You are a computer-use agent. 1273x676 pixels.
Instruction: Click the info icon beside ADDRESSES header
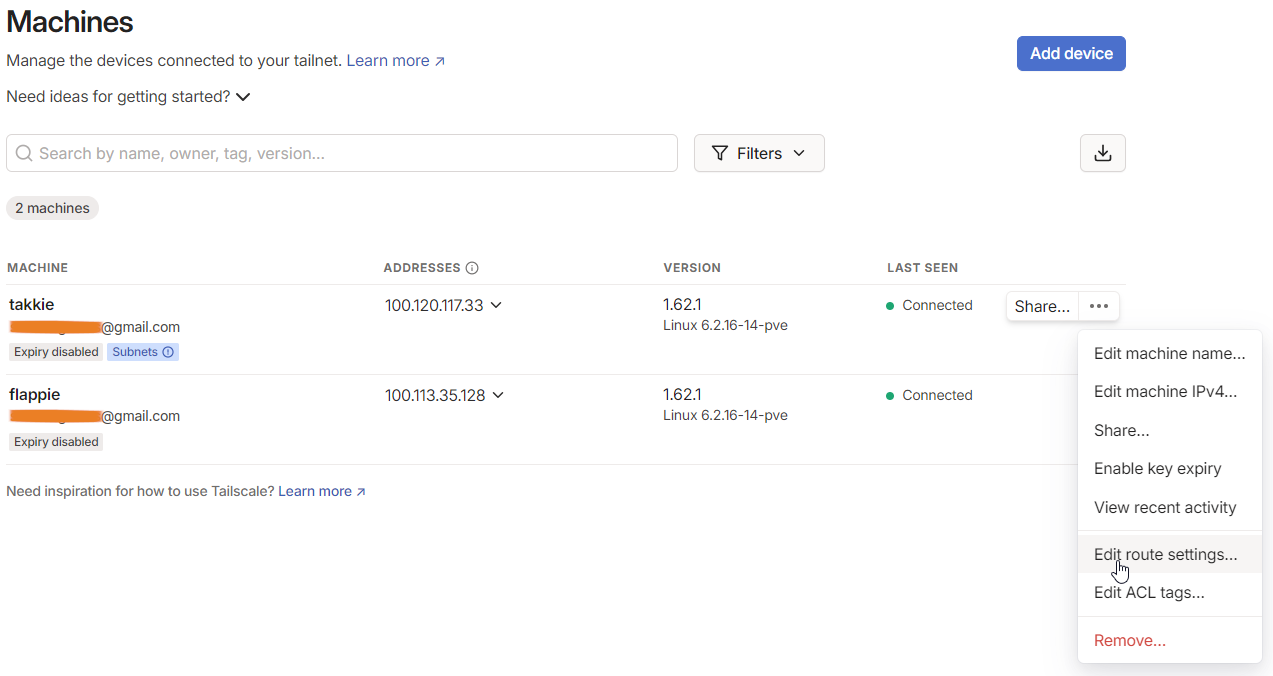pyautogui.click(x=472, y=268)
